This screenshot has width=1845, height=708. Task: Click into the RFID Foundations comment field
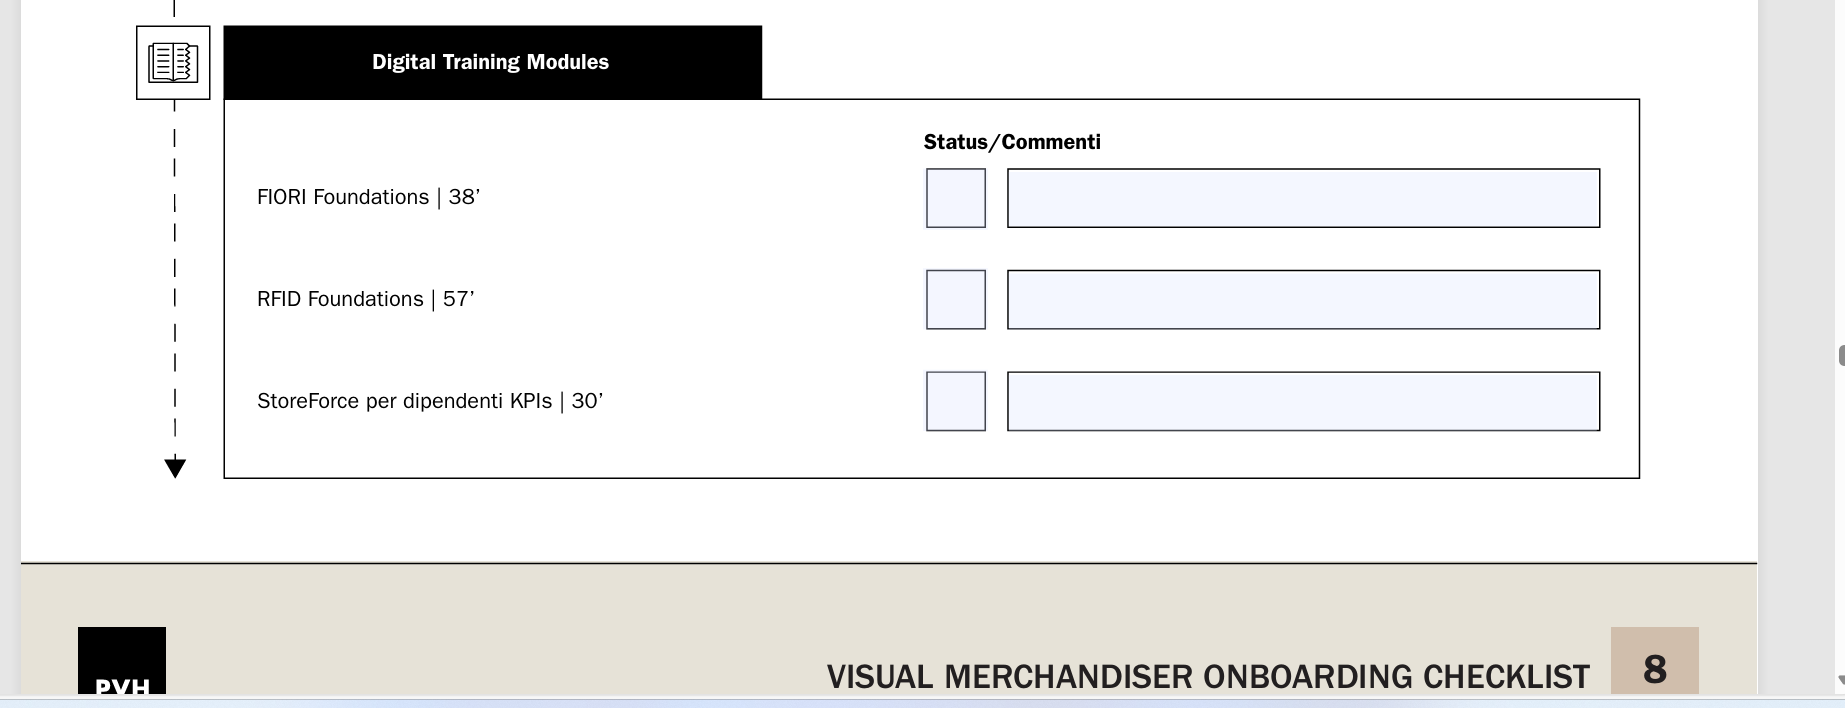coord(1303,300)
